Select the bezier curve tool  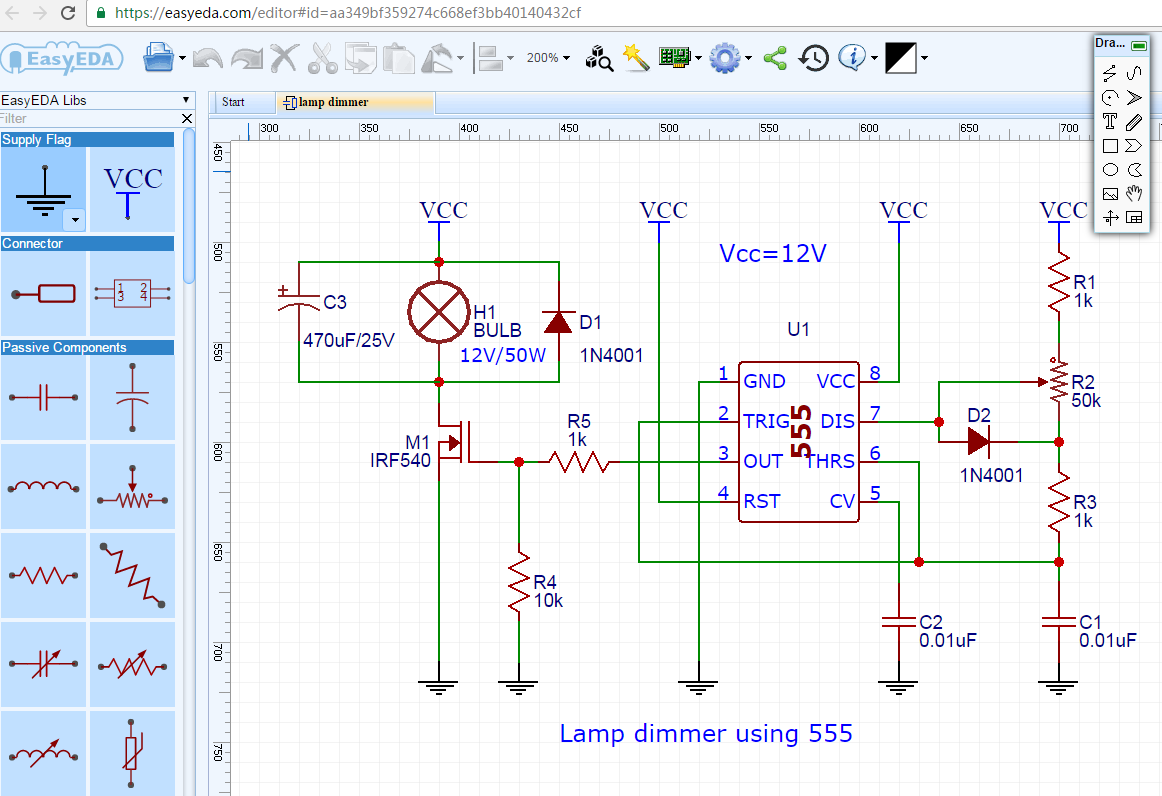click(1134, 73)
